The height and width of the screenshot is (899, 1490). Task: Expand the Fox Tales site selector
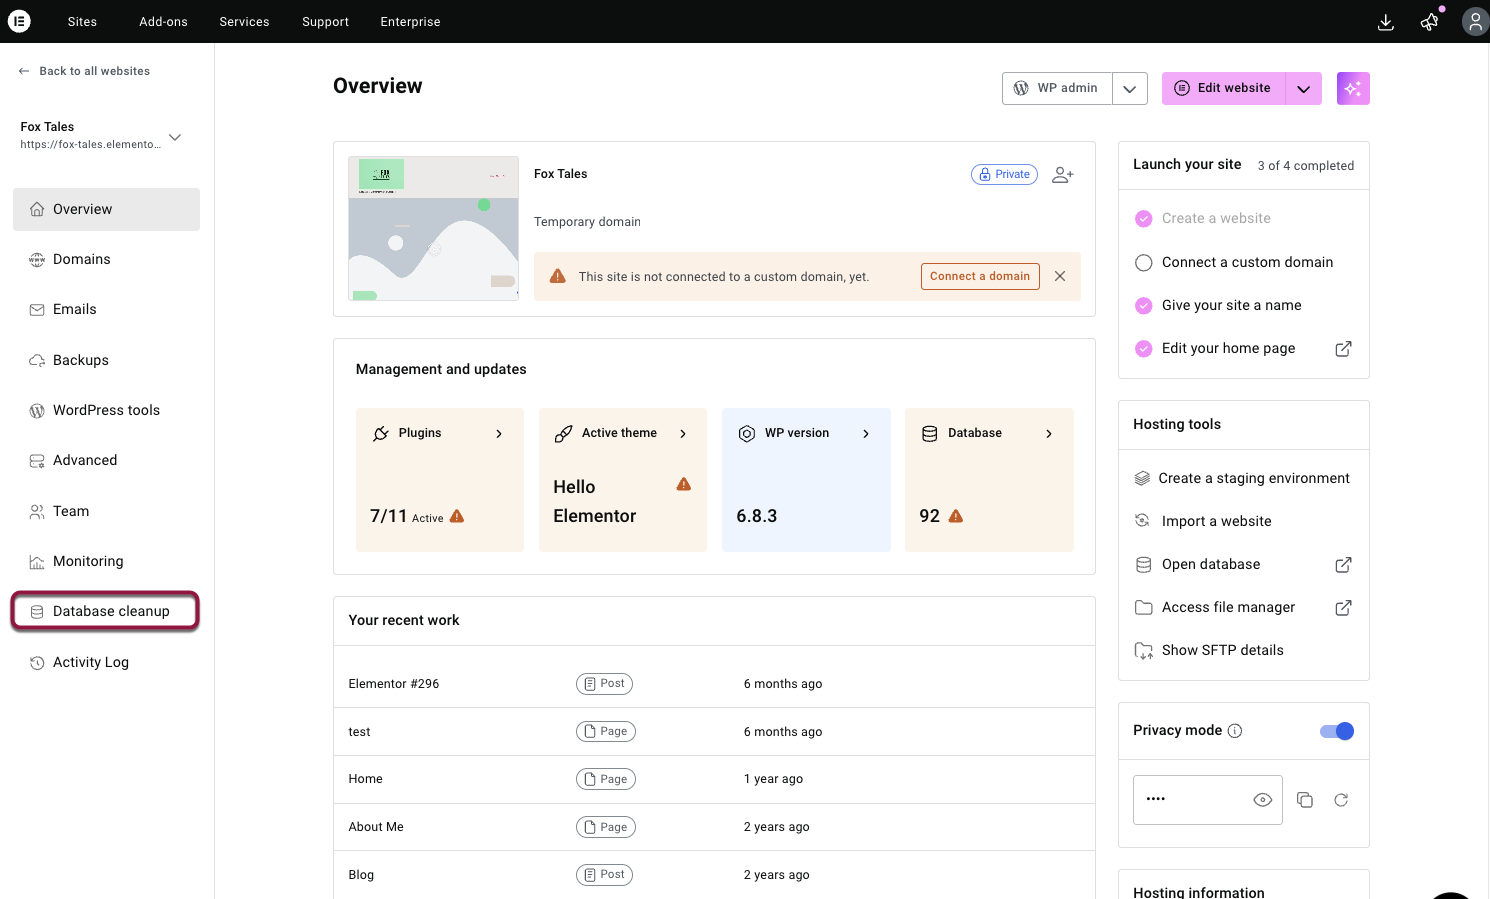[x=175, y=137]
